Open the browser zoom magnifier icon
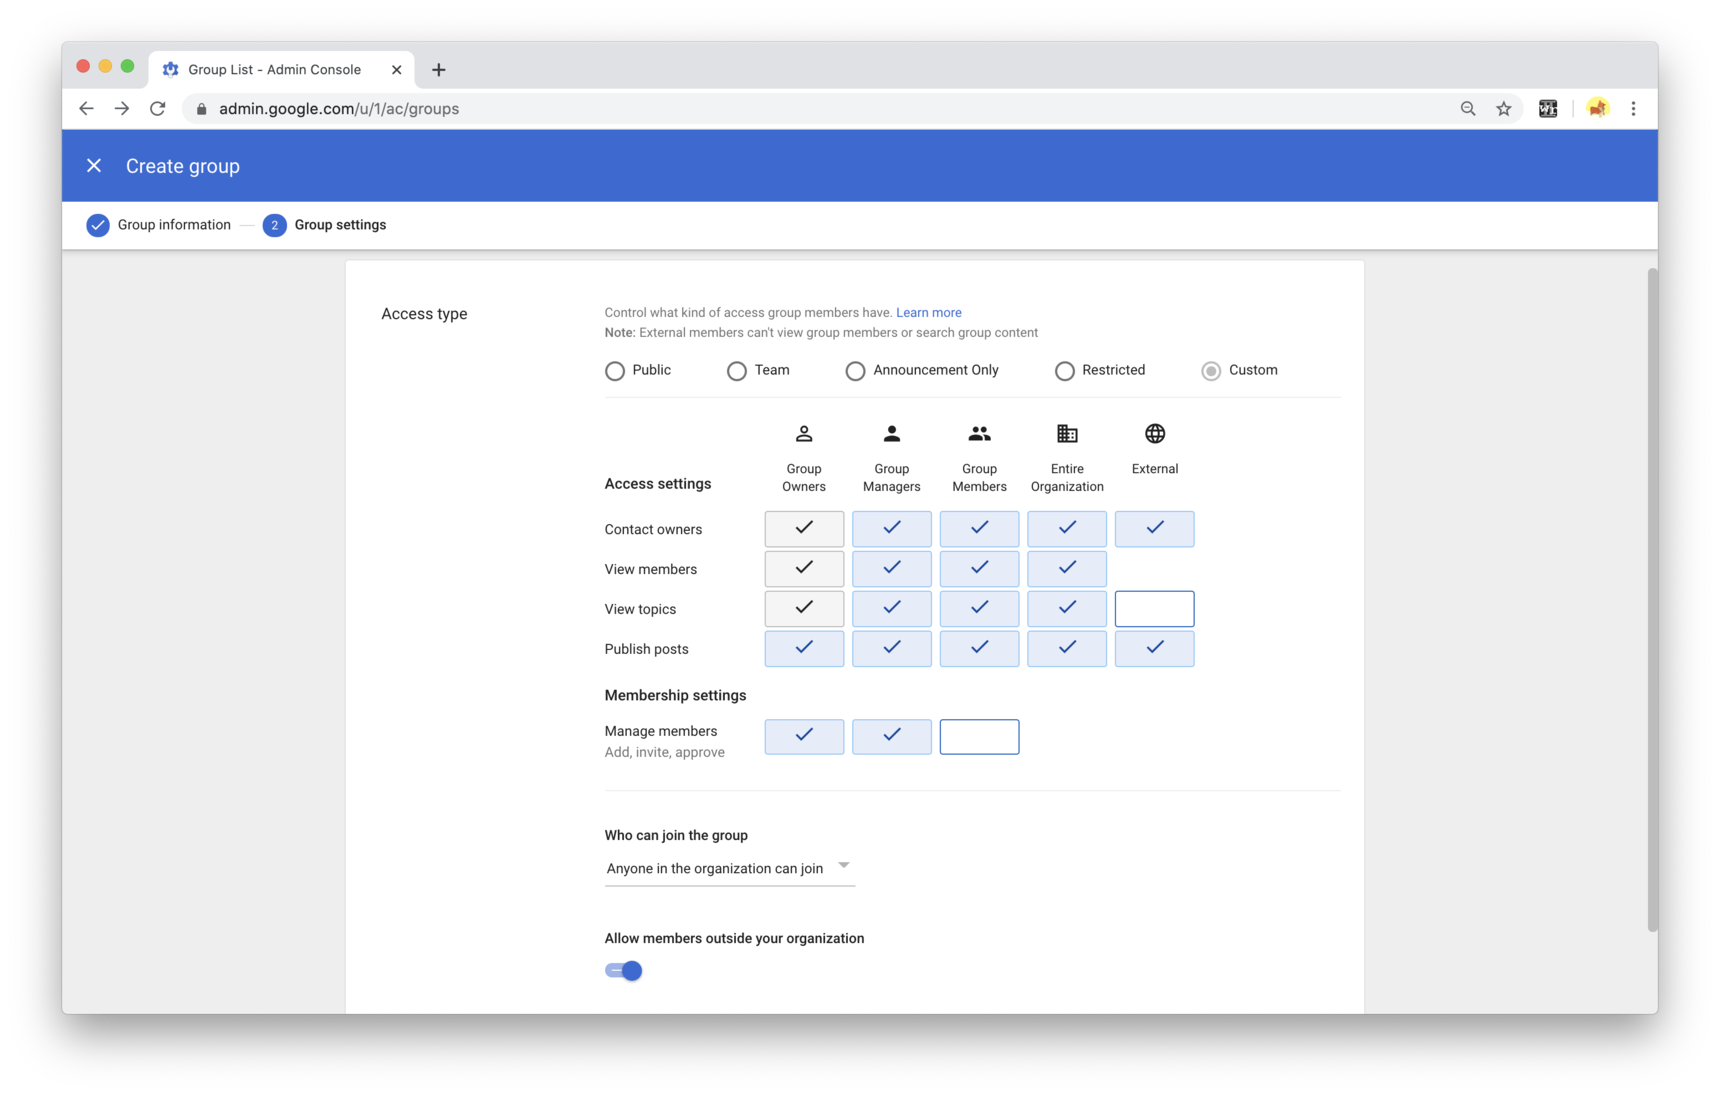Image resolution: width=1720 pixels, height=1096 pixels. pos(1467,109)
